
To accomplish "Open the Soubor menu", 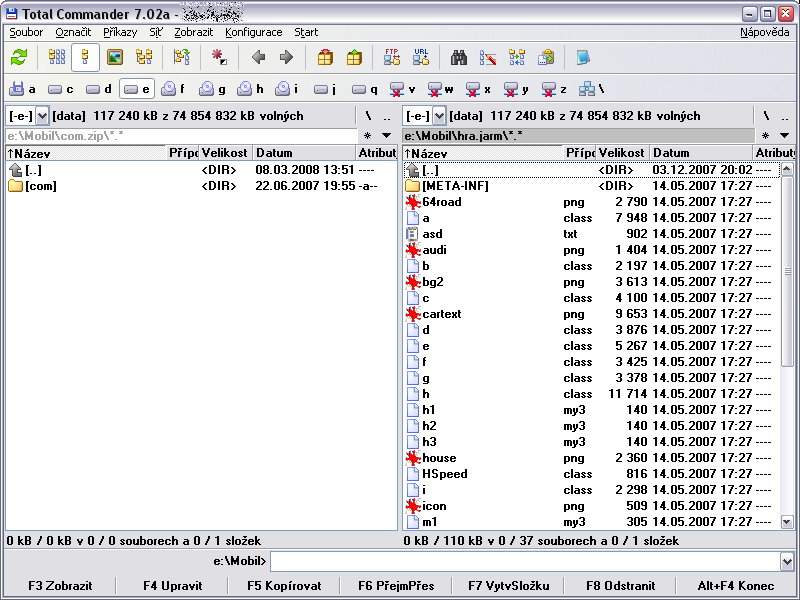I will click(26, 32).
